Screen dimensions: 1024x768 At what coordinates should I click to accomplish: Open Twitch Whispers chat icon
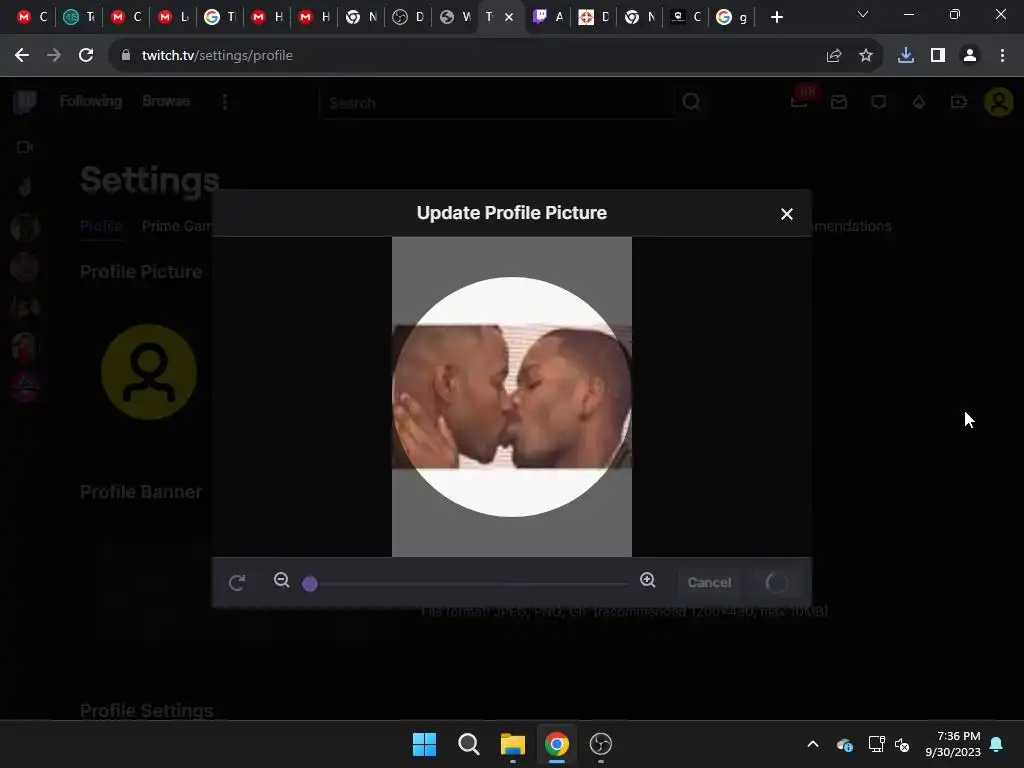(x=879, y=102)
